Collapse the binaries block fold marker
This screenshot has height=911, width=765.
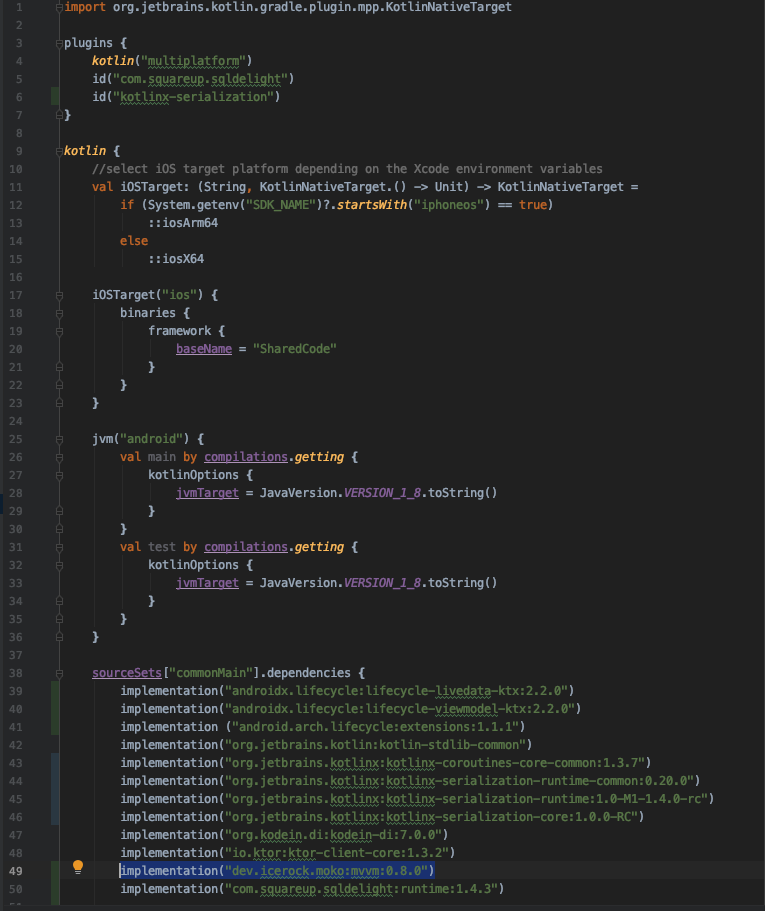pyautogui.click(x=59, y=314)
